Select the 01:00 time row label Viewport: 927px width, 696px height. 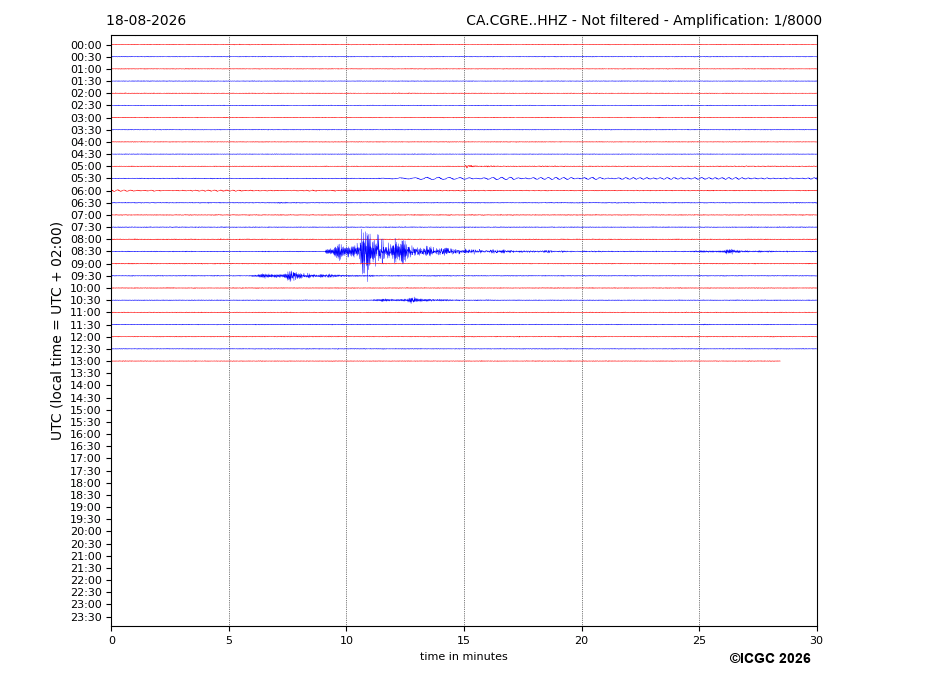click(x=86, y=69)
